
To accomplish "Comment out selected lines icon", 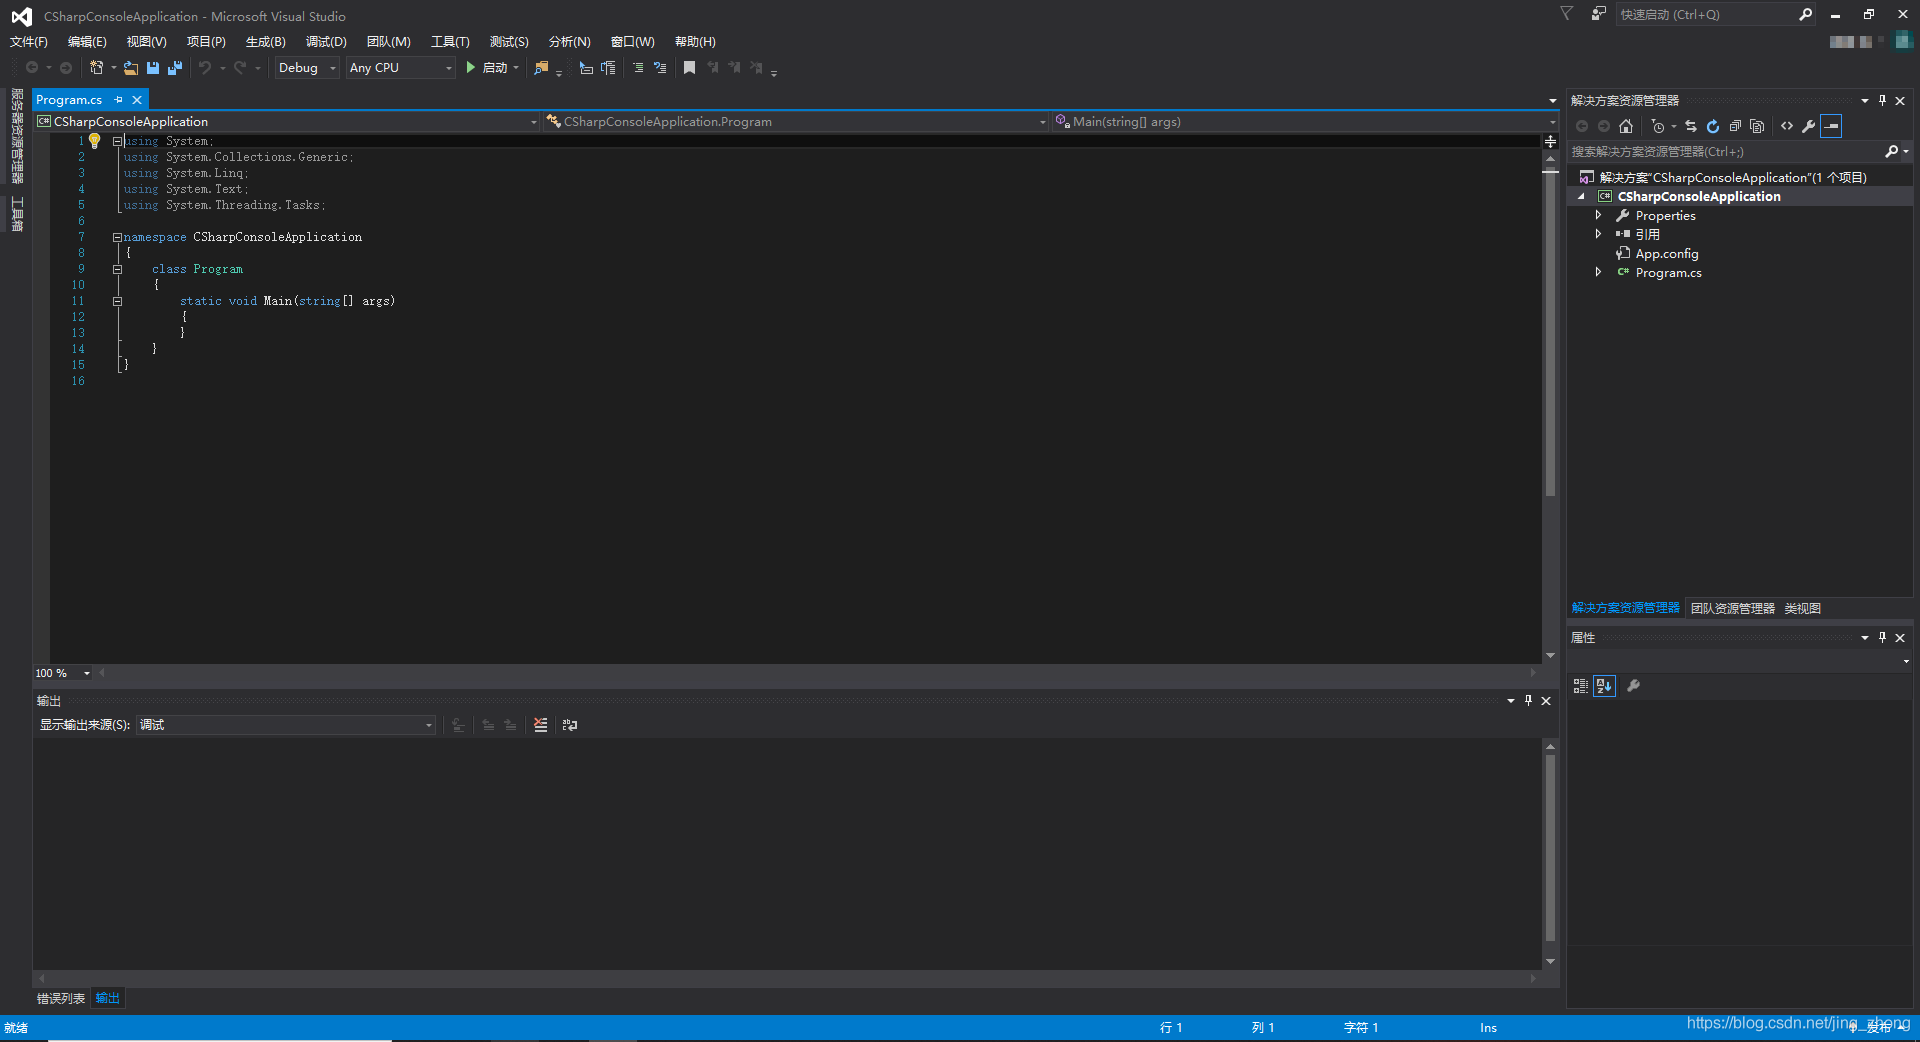I will [x=638, y=68].
